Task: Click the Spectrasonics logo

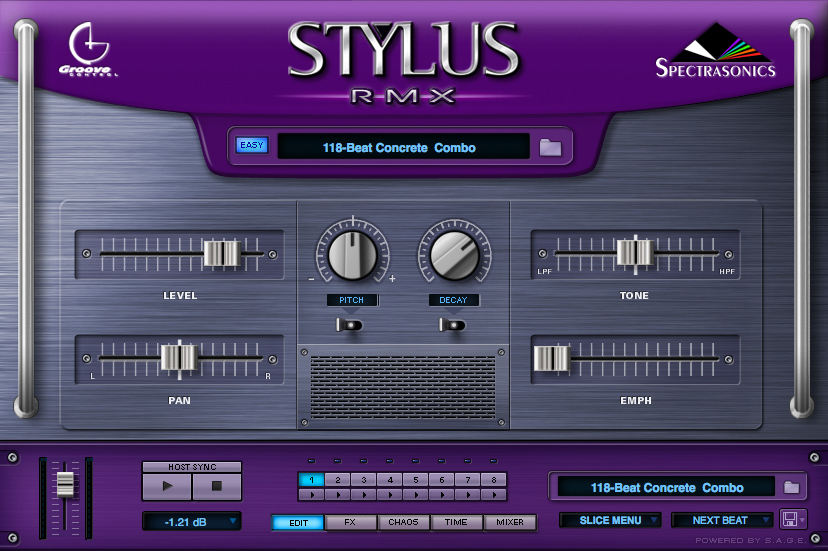Action: point(716,51)
